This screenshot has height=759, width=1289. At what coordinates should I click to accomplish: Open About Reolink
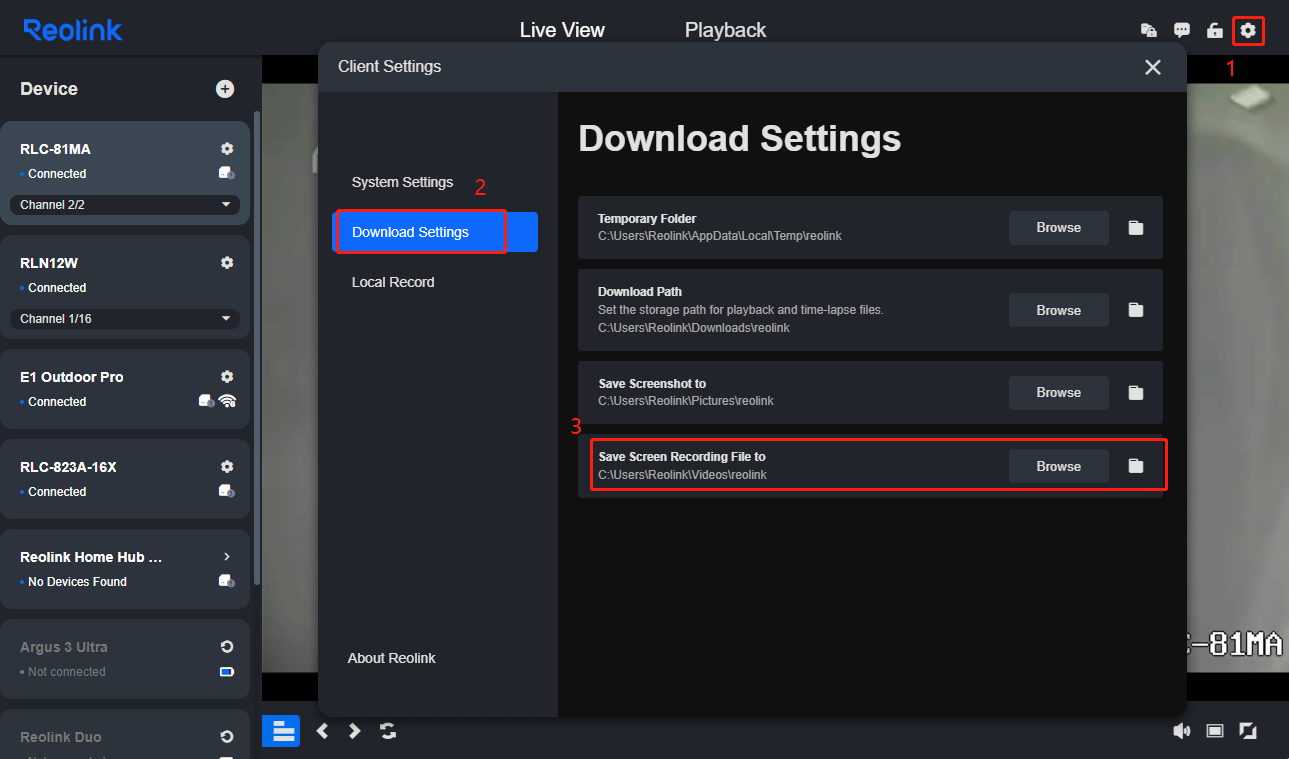[x=391, y=658]
